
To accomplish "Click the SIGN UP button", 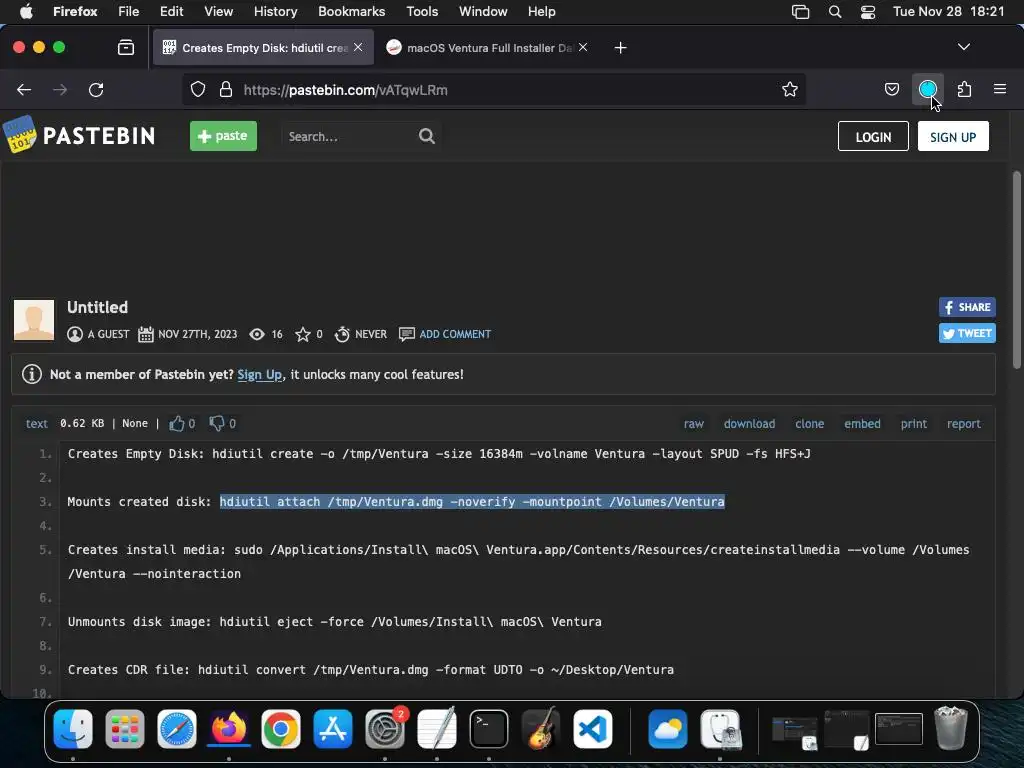I will point(953,136).
